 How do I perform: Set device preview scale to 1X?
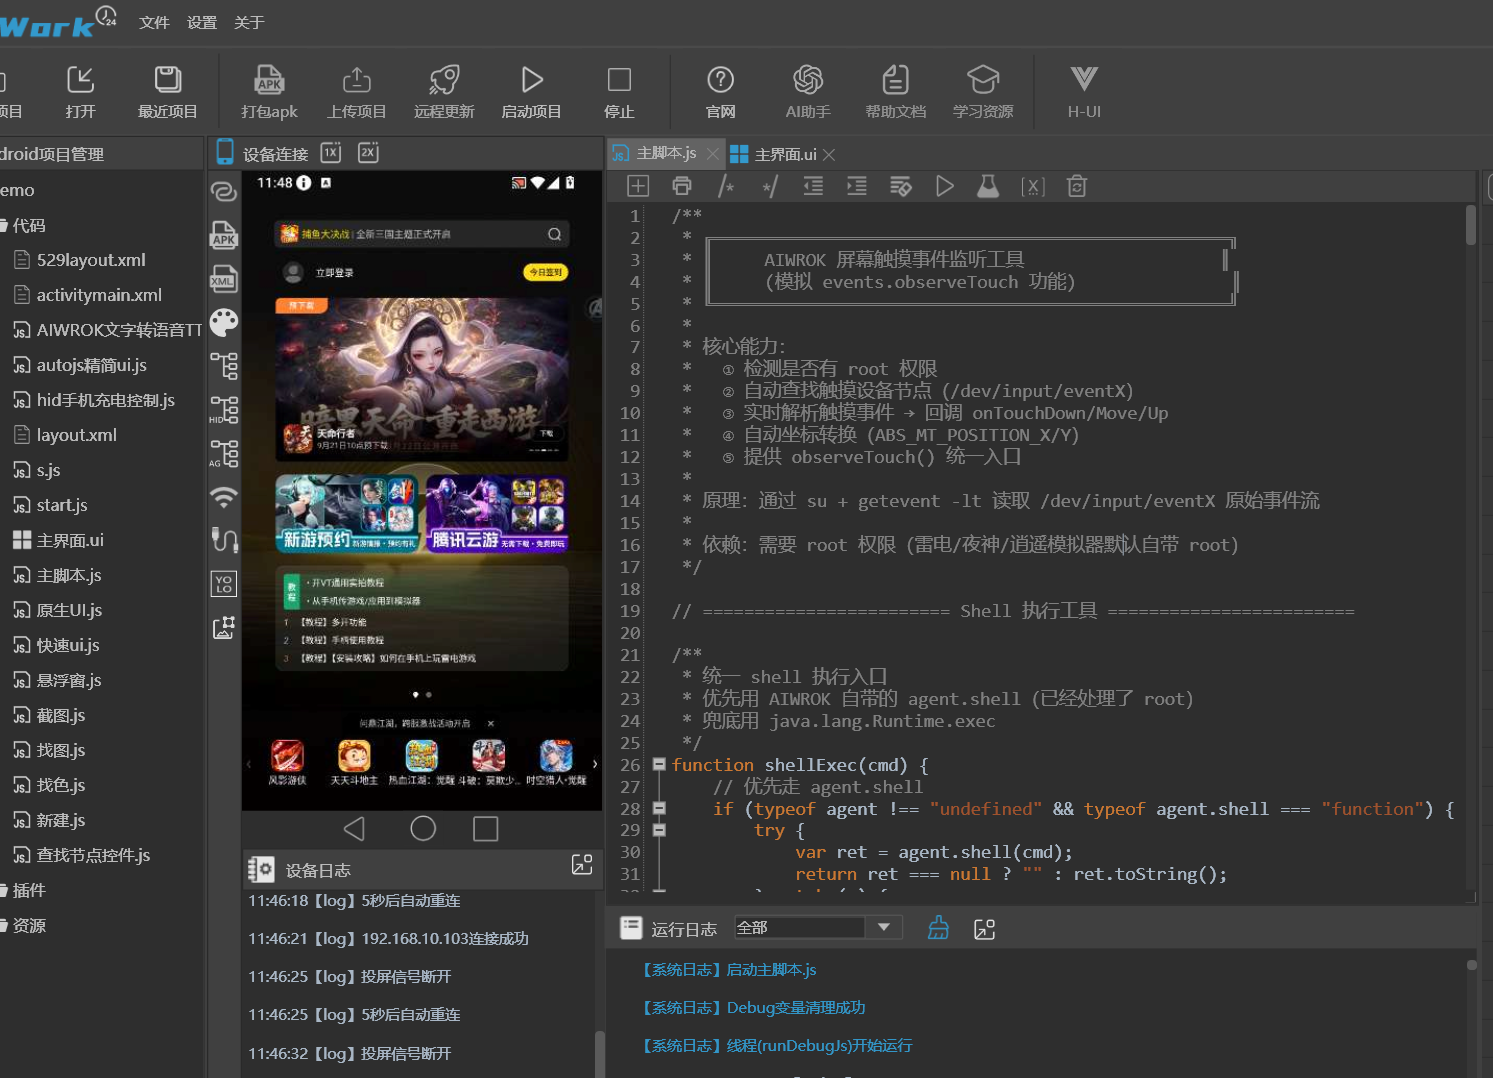[331, 153]
